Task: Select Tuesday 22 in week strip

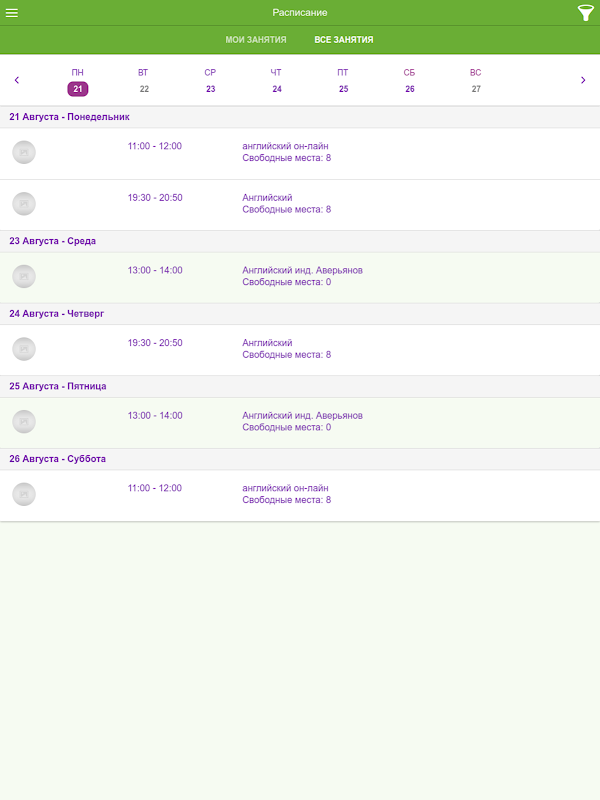Action: (144, 81)
